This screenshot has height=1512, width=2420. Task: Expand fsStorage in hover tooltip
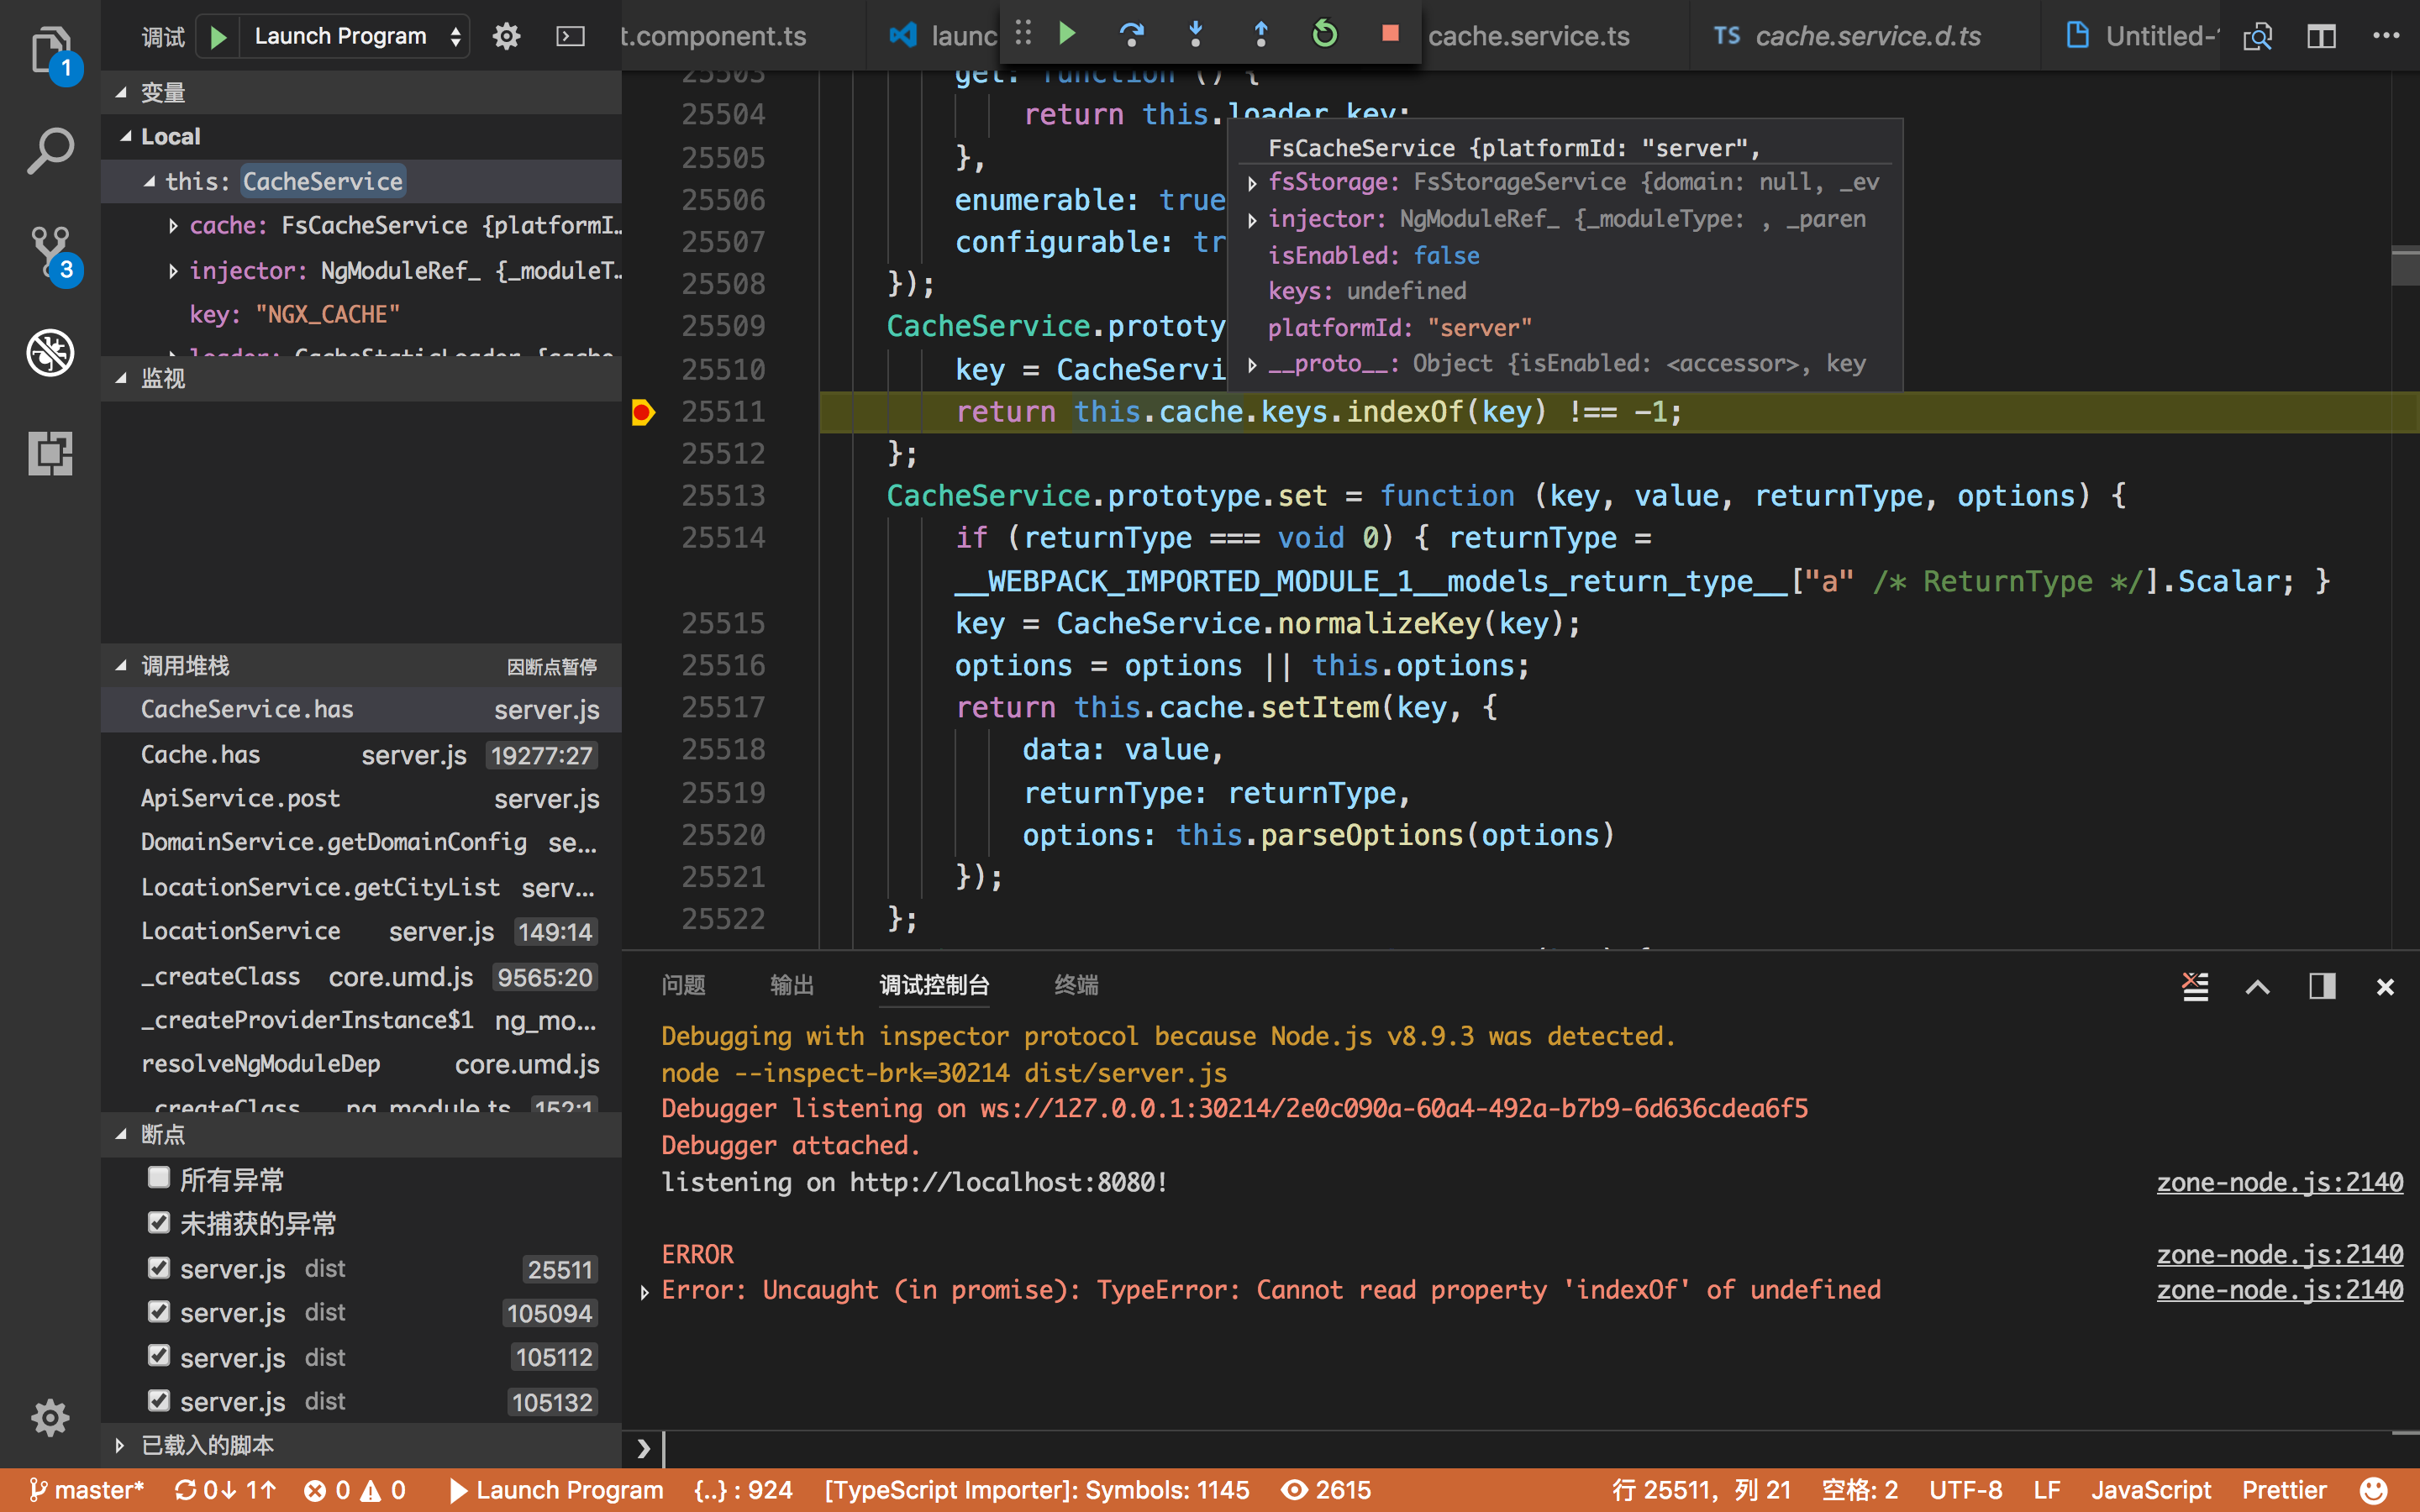[1252, 183]
